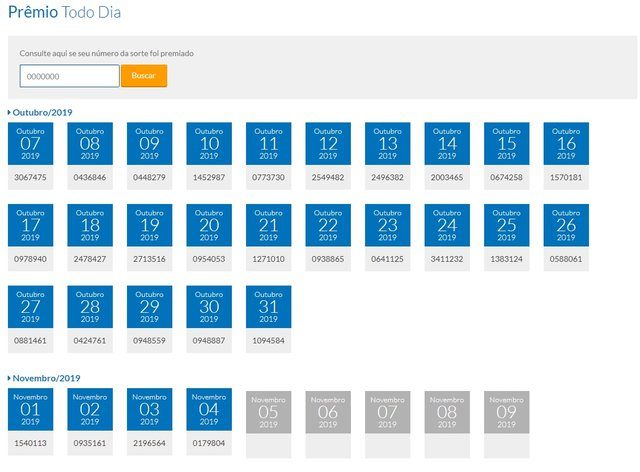Click the Outubro 13 2019 date tile
640x472 pixels.
387,144
